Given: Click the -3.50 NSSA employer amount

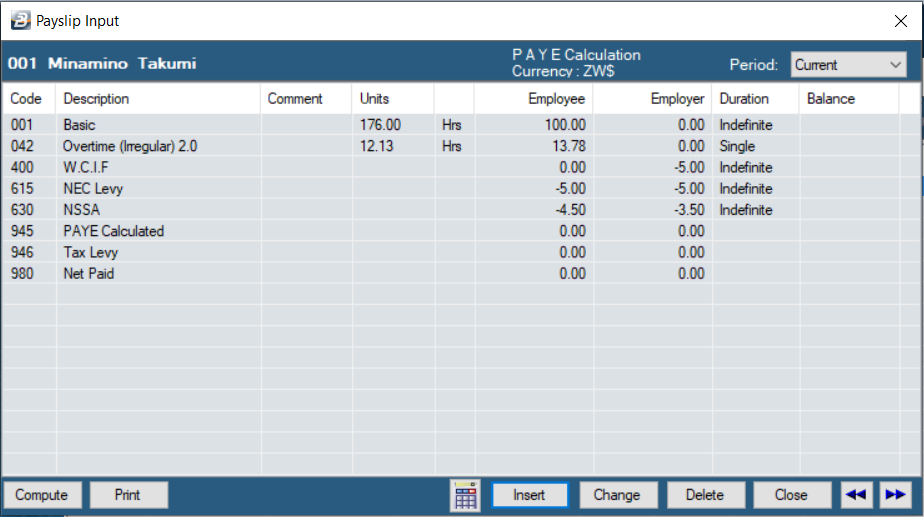Looking at the screenshot, I should click(x=689, y=210).
